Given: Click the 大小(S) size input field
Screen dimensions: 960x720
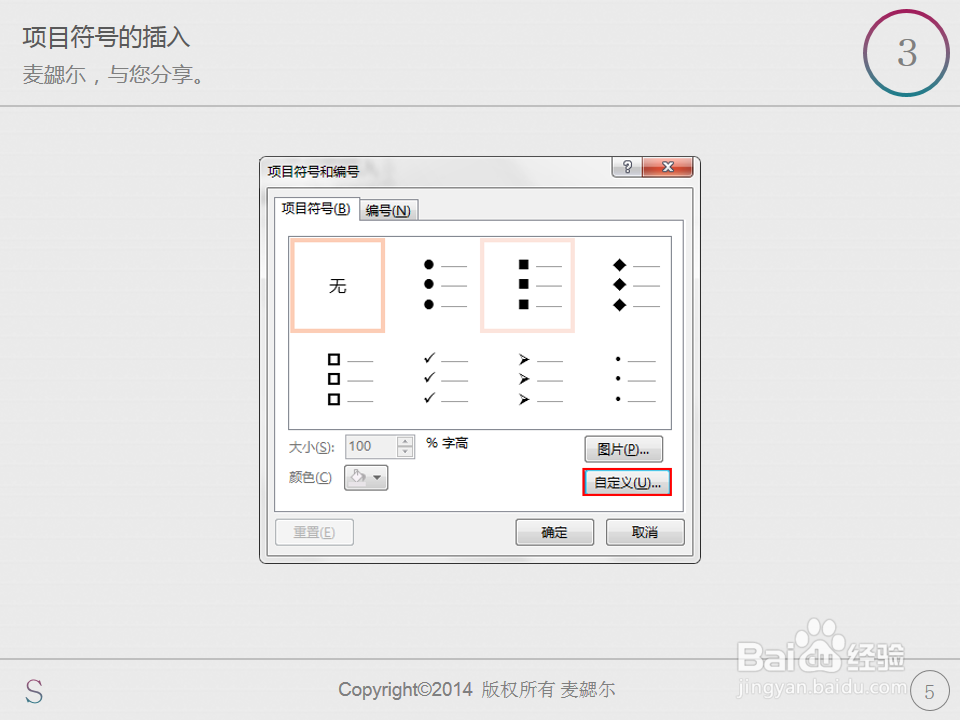Looking at the screenshot, I should 372,446.
